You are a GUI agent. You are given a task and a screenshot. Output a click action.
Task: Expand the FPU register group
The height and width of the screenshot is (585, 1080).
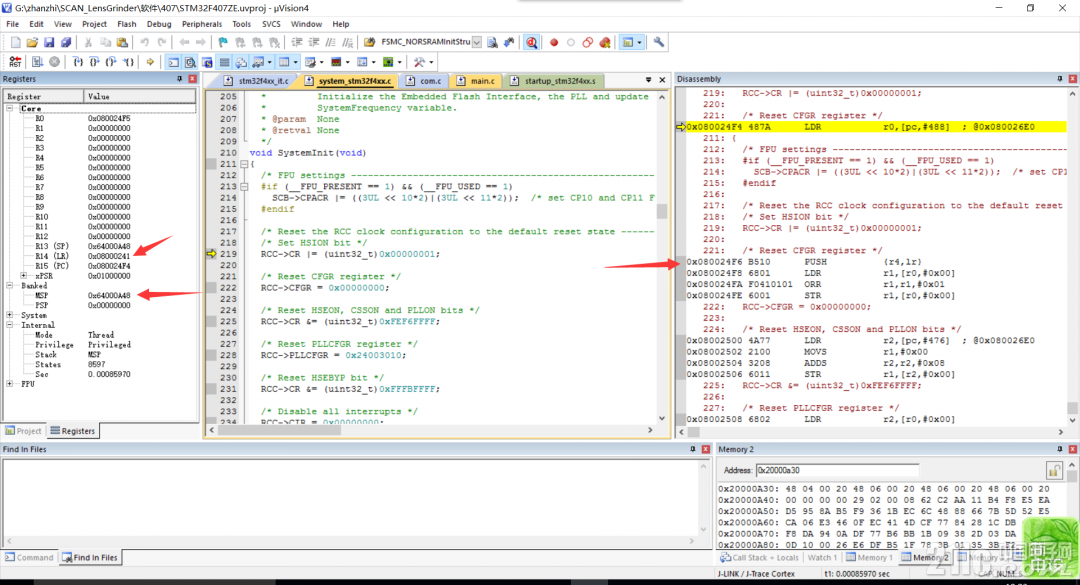(10, 384)
